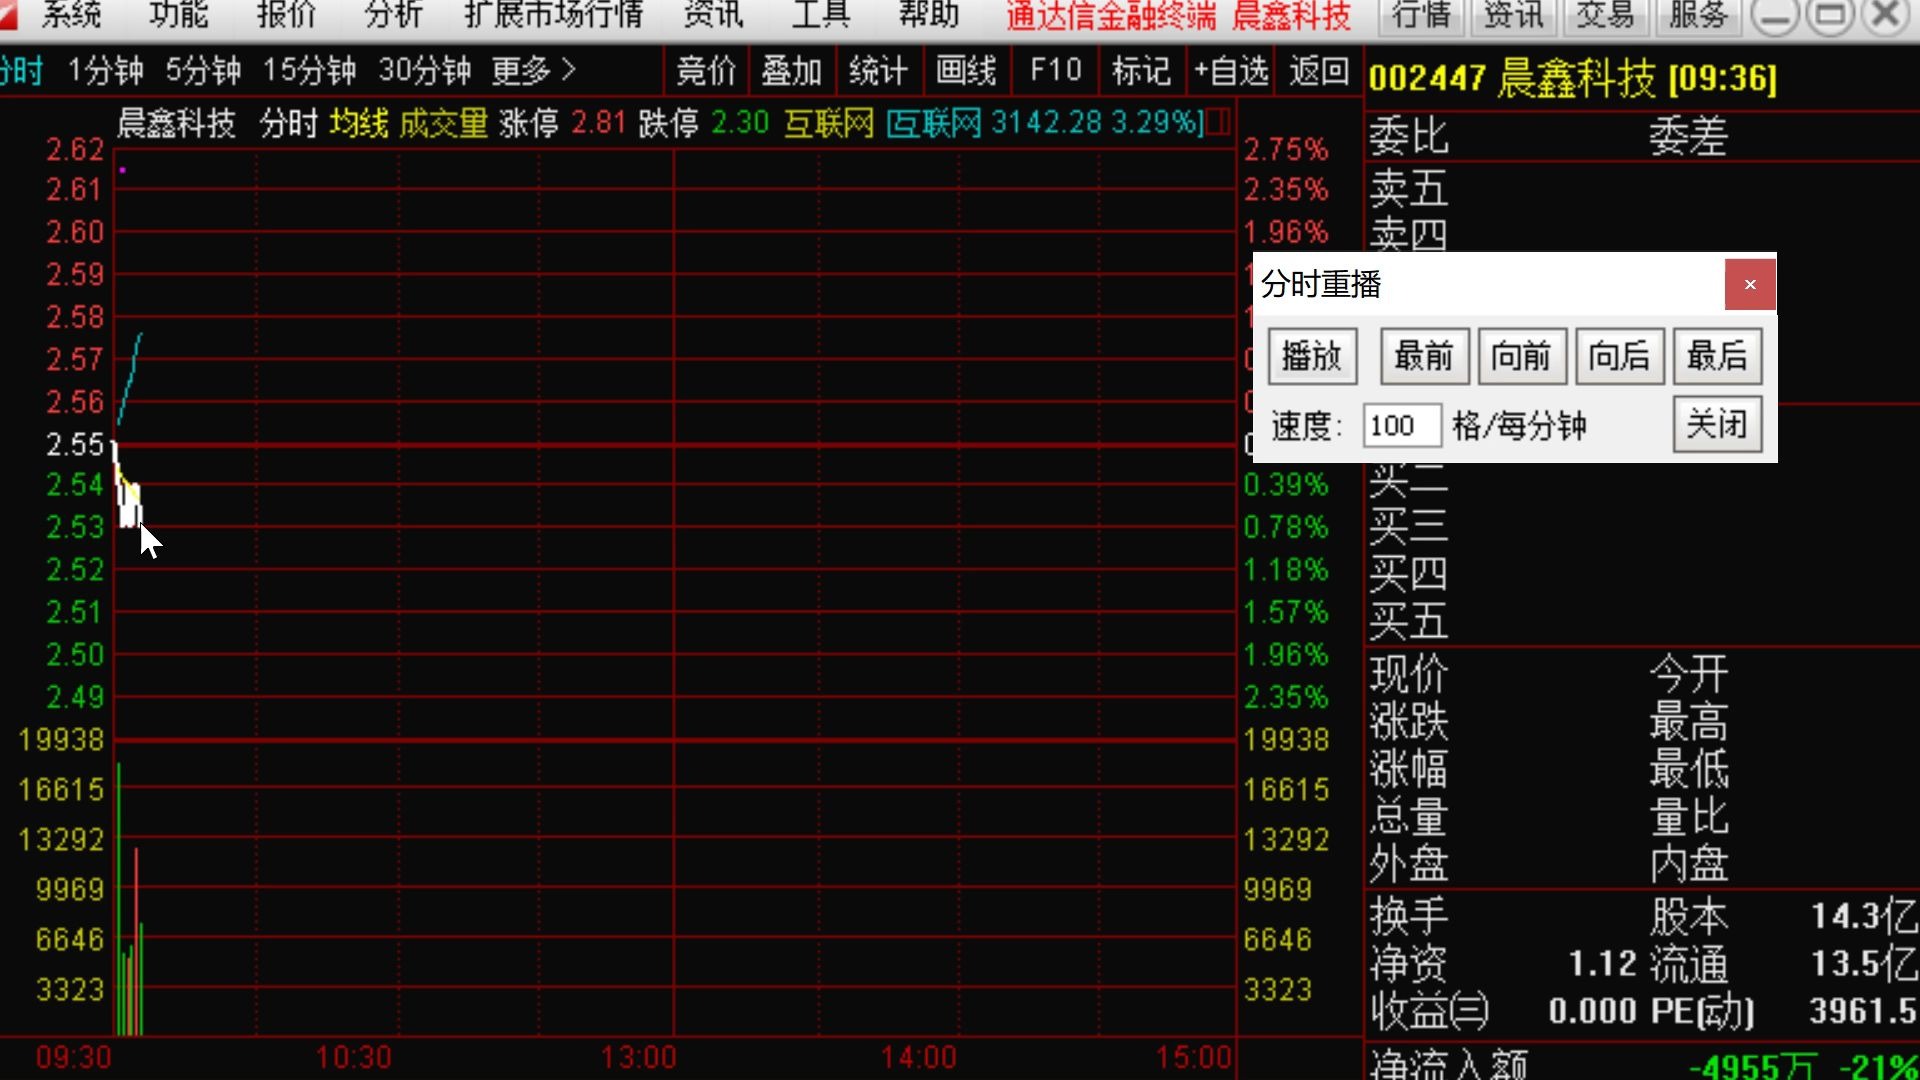This screenshot has height=1080, width=1920.
Task: Step with 向后 button
Action: (x=1619, y=356)
